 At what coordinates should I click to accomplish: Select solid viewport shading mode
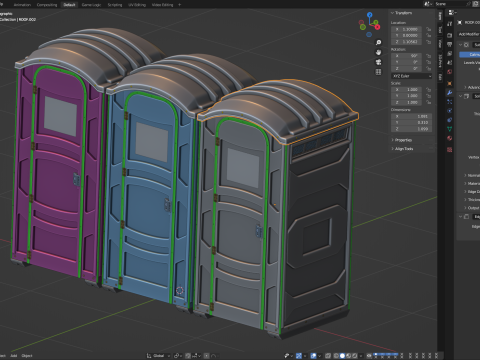pos(342,356)
